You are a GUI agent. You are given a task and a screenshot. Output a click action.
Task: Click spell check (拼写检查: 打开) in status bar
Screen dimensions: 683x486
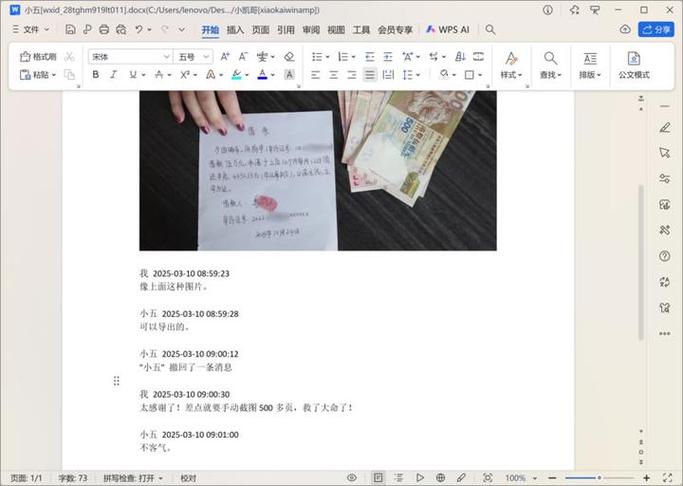(133, 478)
